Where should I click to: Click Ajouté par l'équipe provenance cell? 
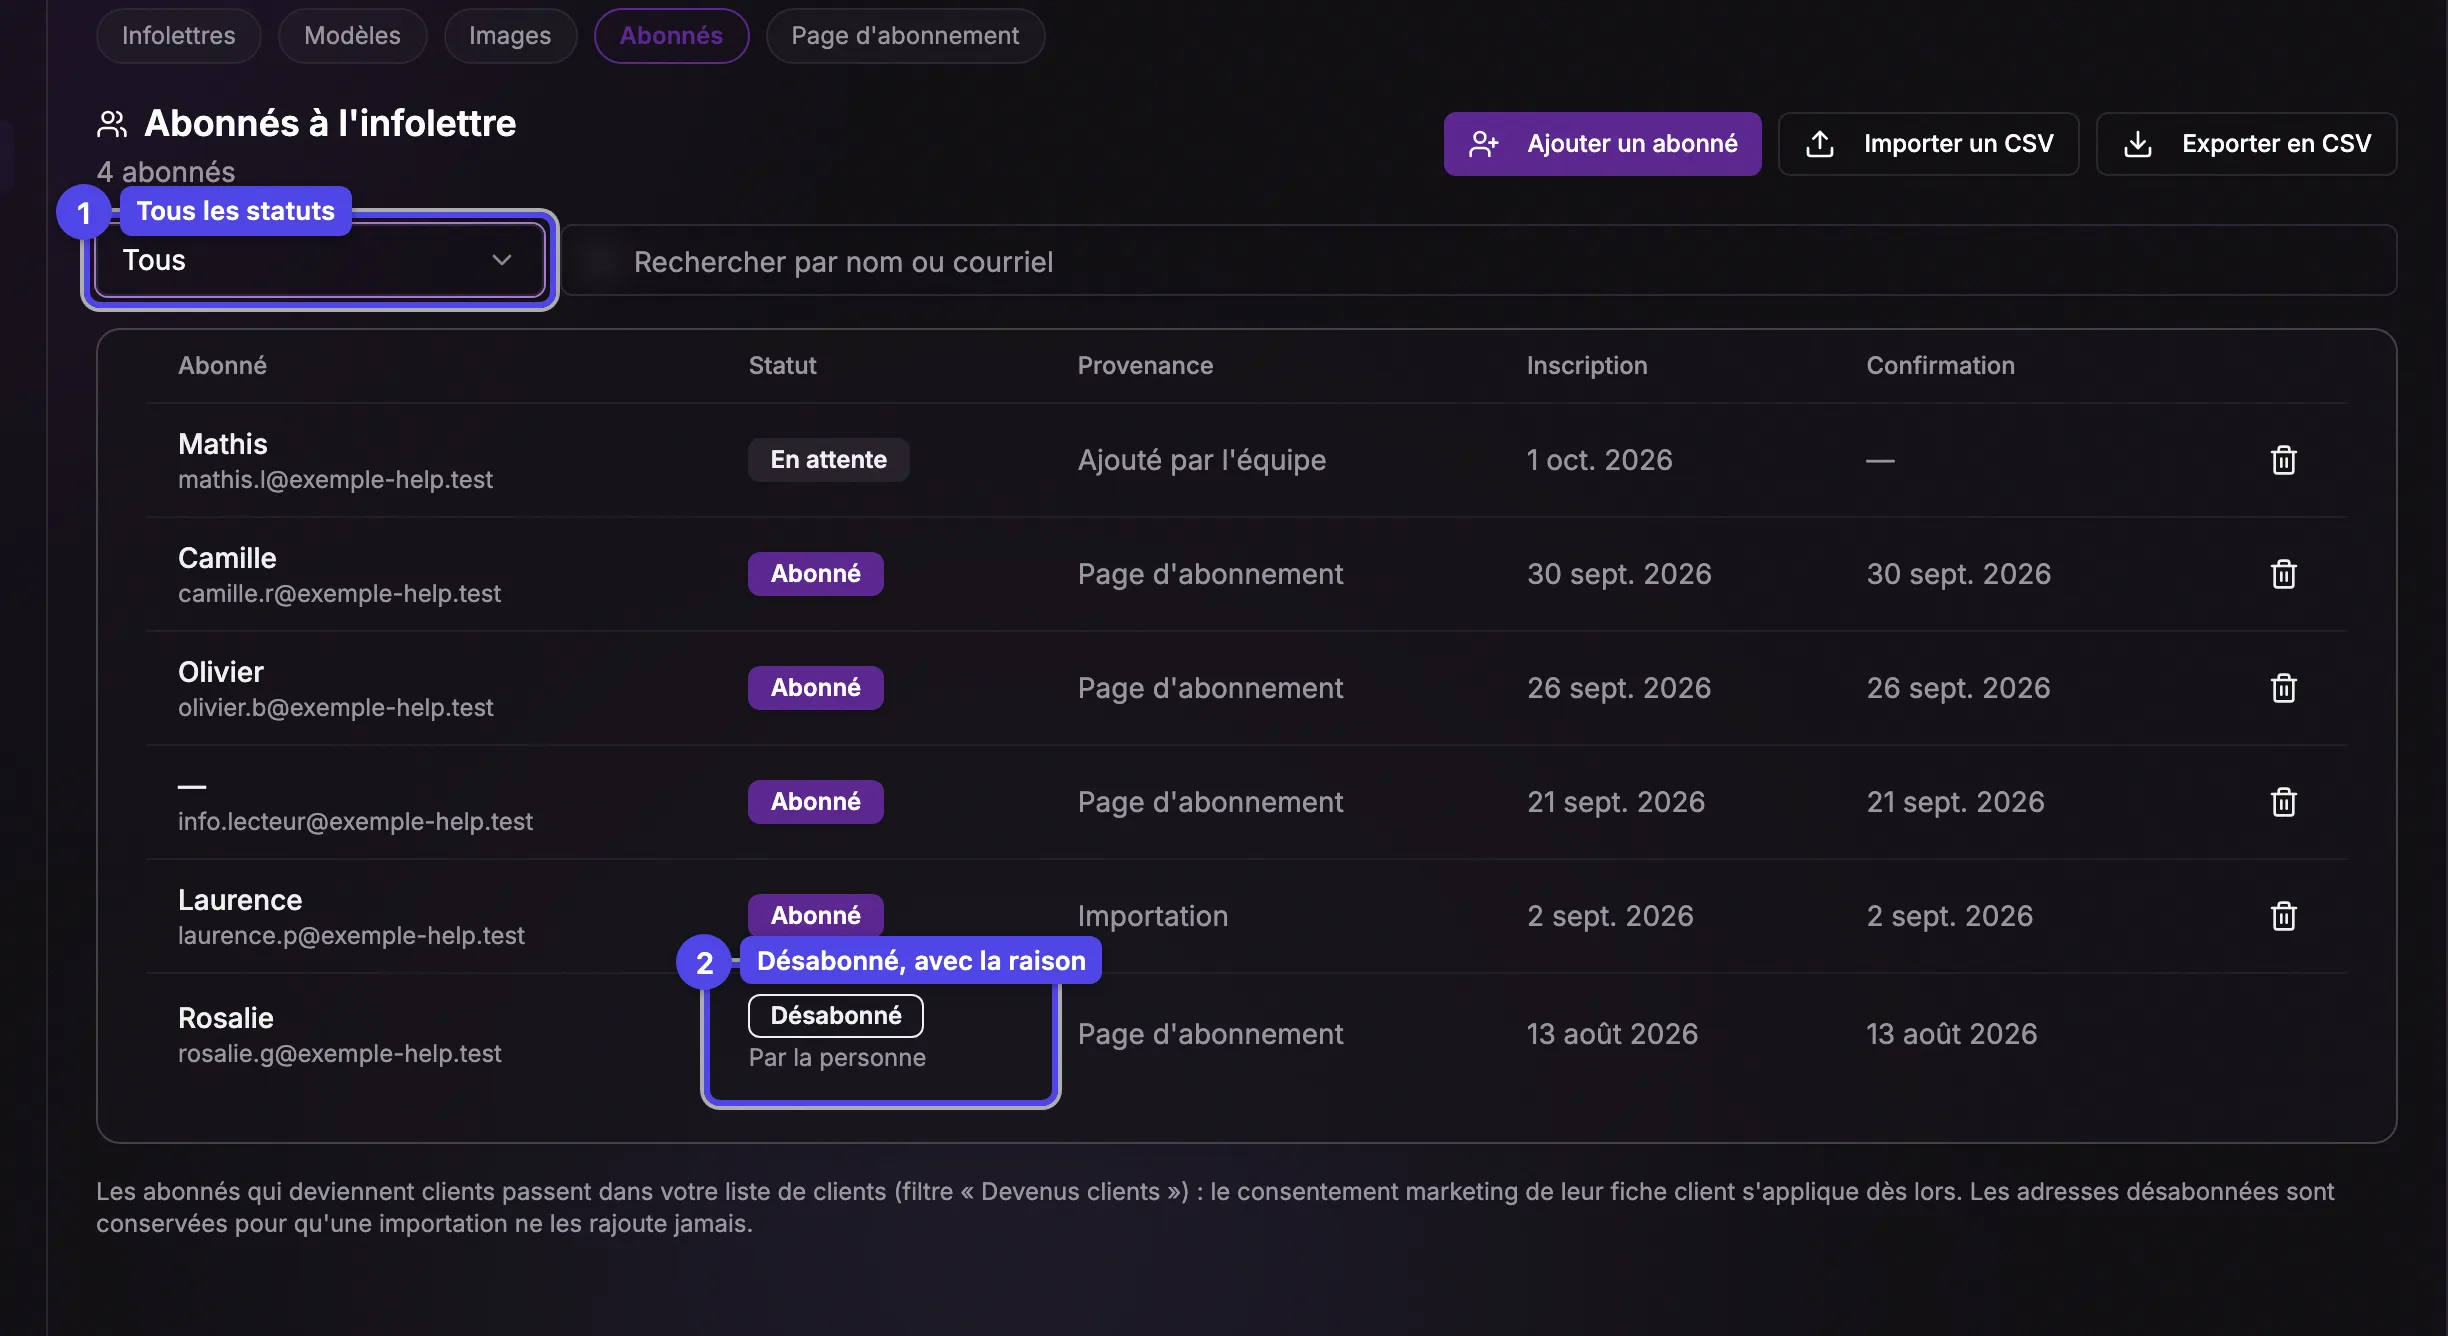[x=1201, y=460]
